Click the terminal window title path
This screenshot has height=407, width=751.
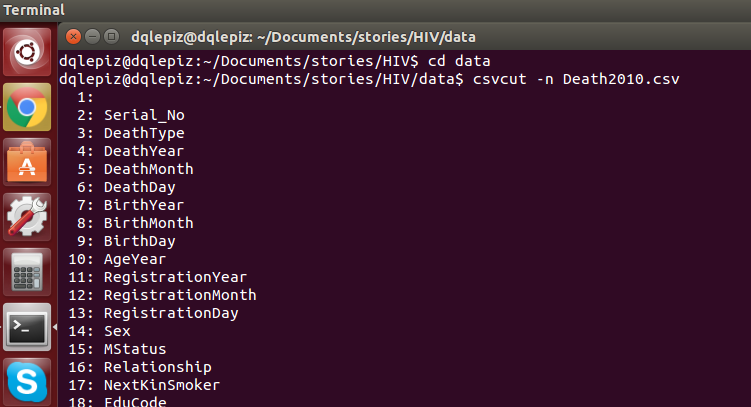[x=304, y=37]
